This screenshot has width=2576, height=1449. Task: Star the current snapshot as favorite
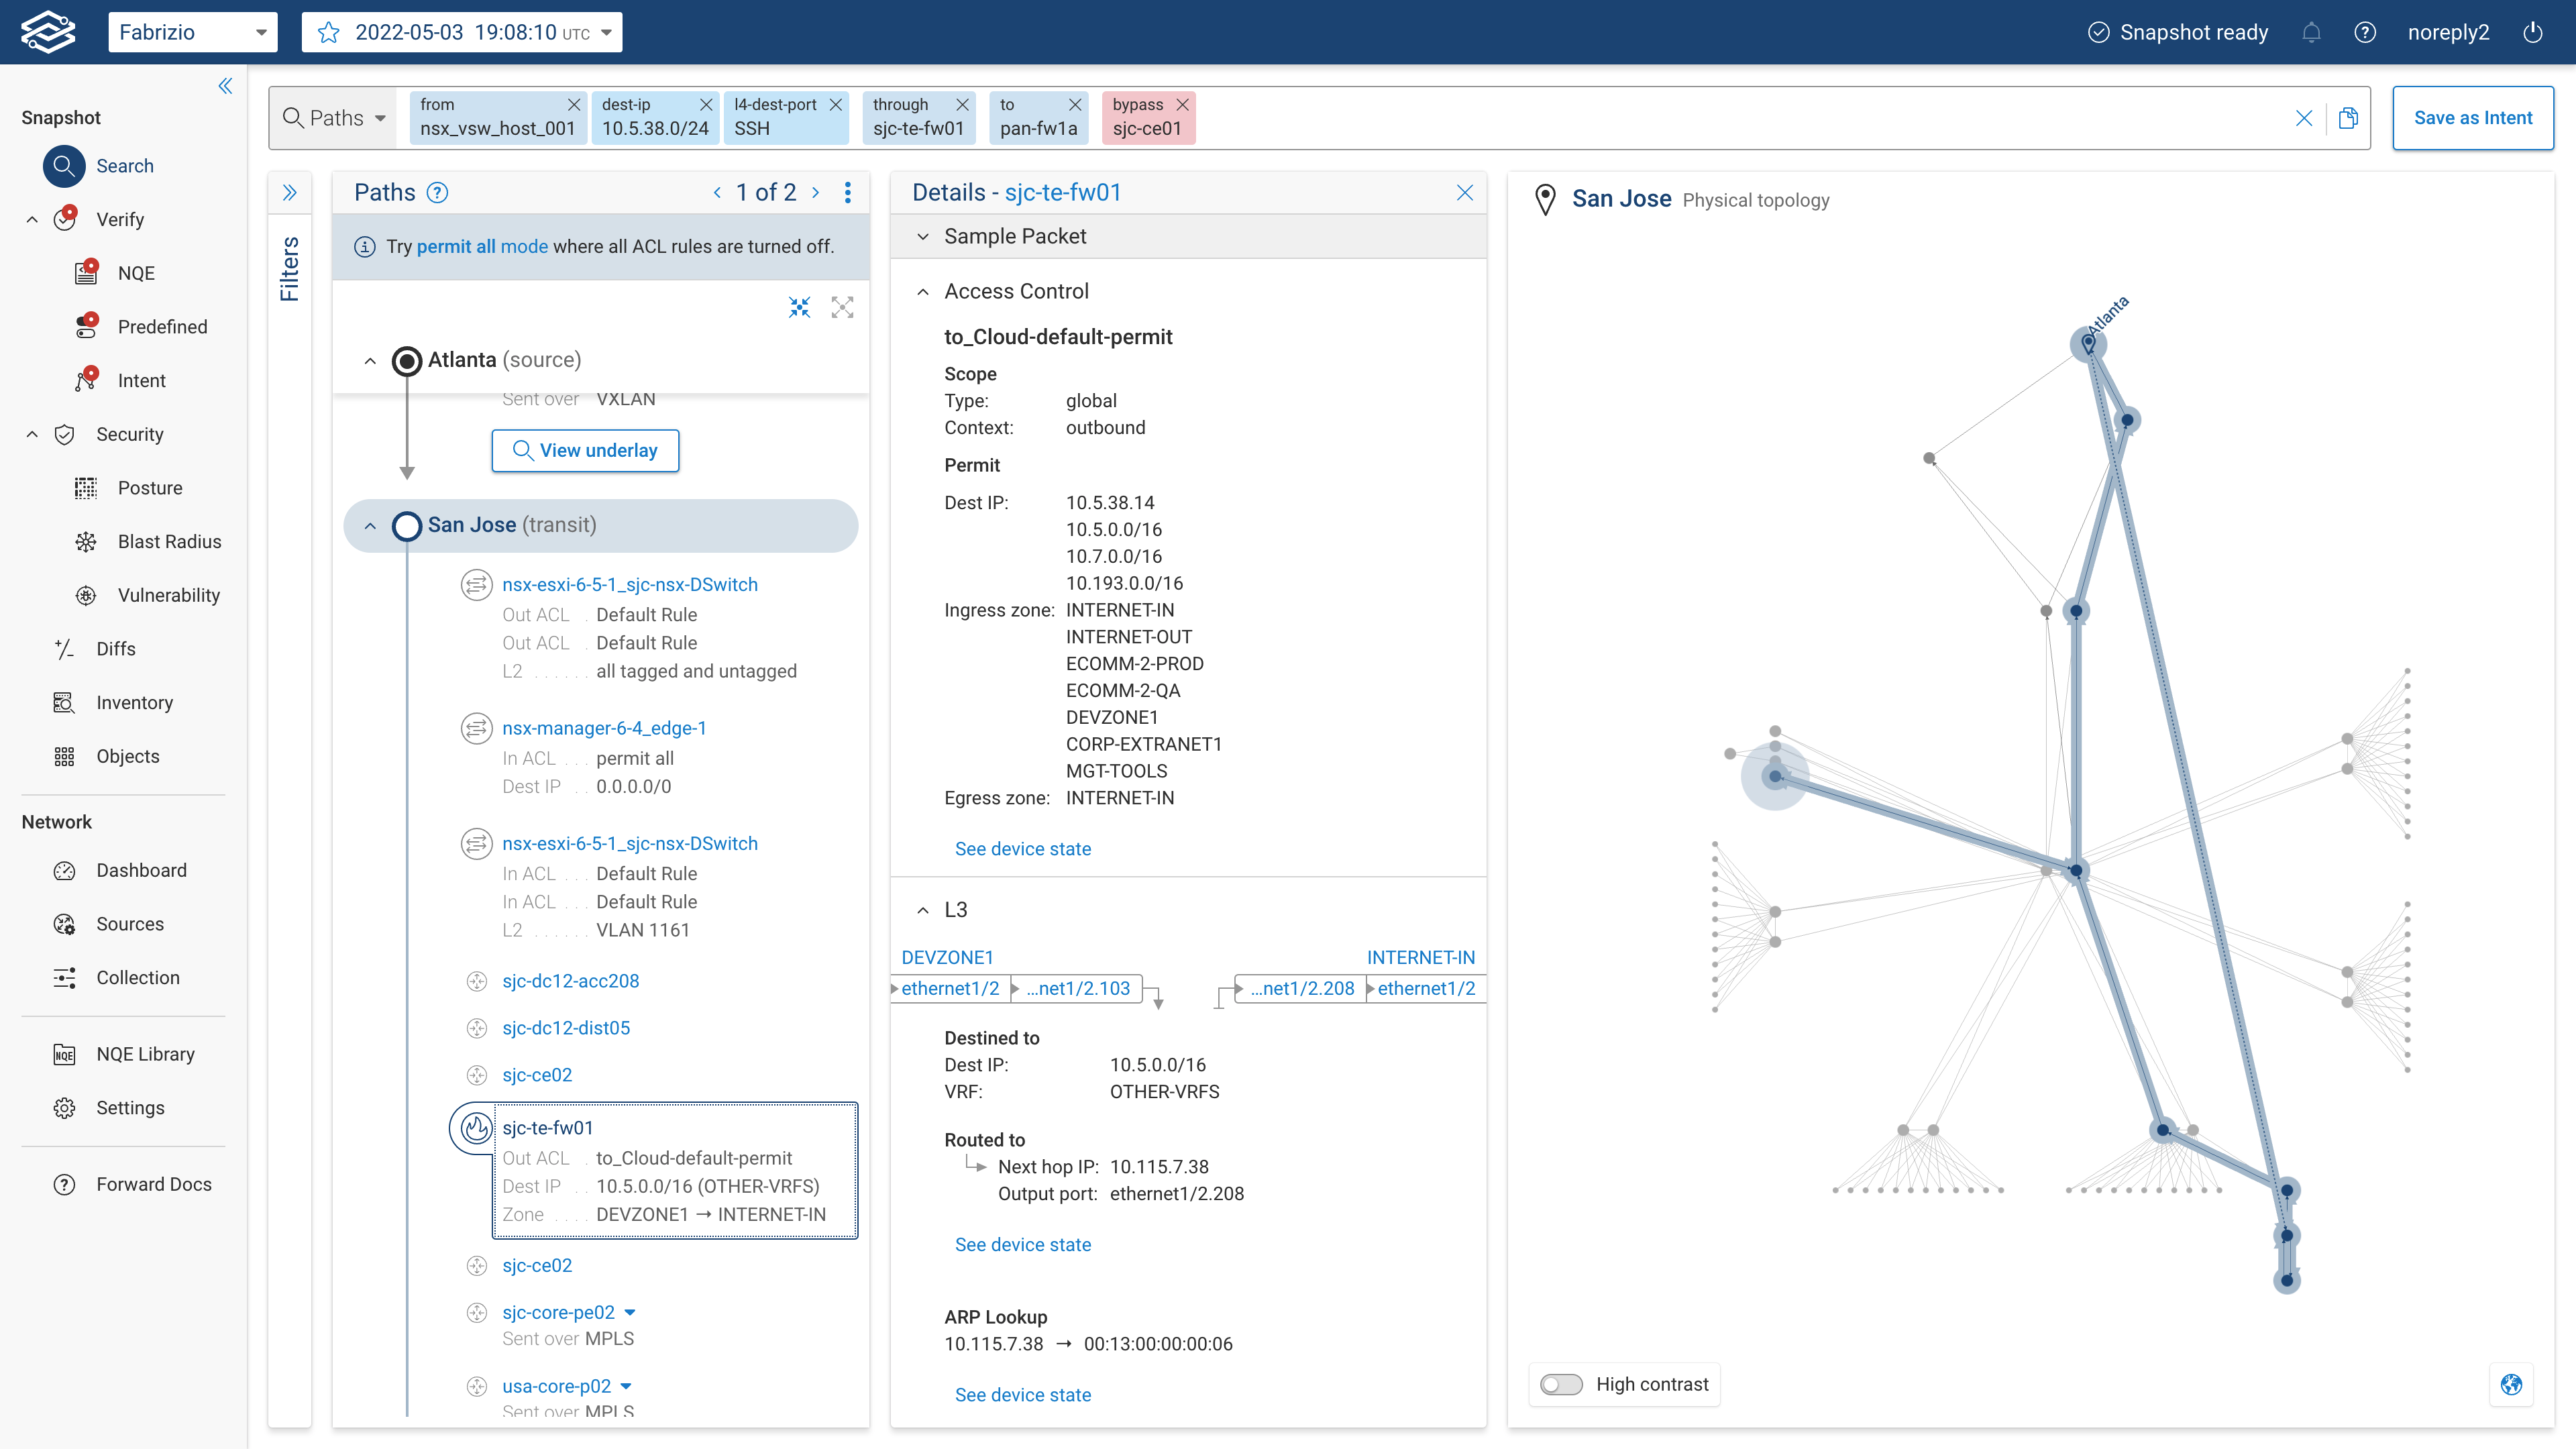(x=328, y=32)
